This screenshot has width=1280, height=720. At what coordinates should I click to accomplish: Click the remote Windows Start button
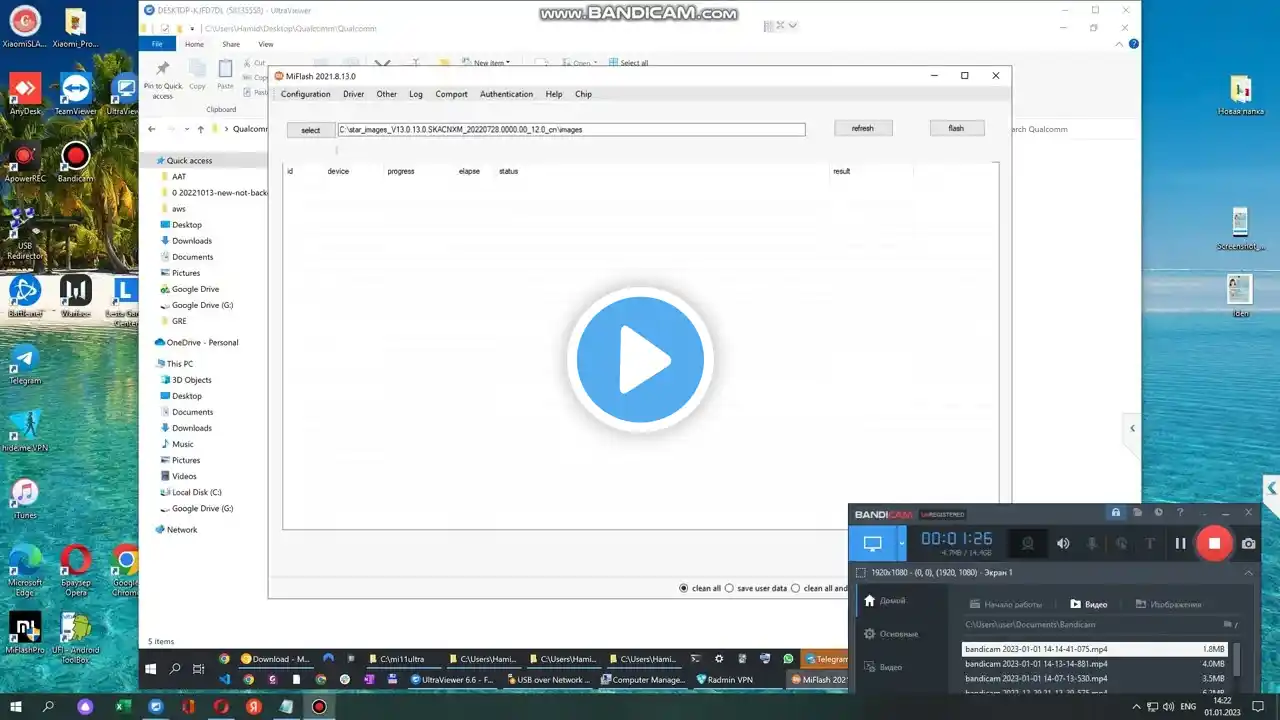tap(151, 669)
